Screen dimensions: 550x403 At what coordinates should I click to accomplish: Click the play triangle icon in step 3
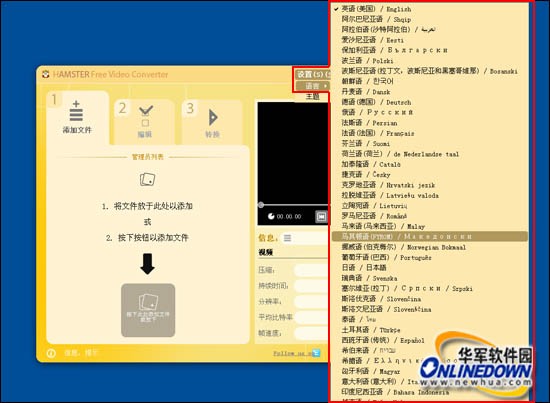point(213,117)
